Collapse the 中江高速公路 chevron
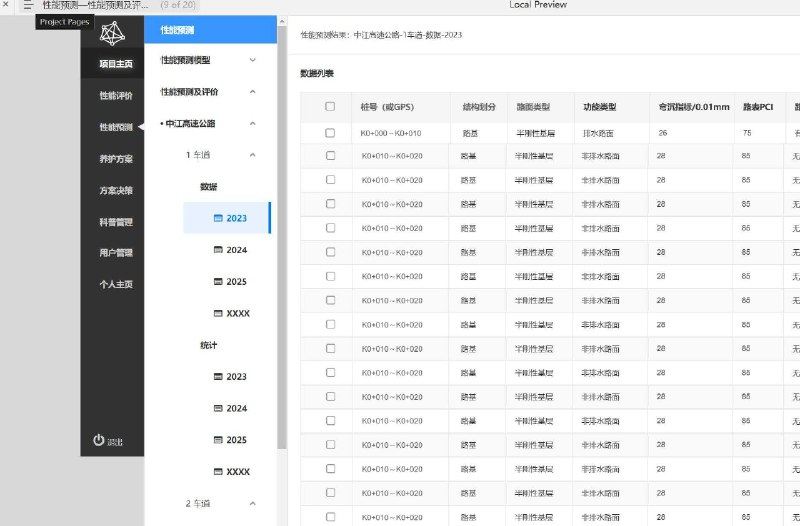Viewport: 800px width, 526px height. tap(253, 123)
